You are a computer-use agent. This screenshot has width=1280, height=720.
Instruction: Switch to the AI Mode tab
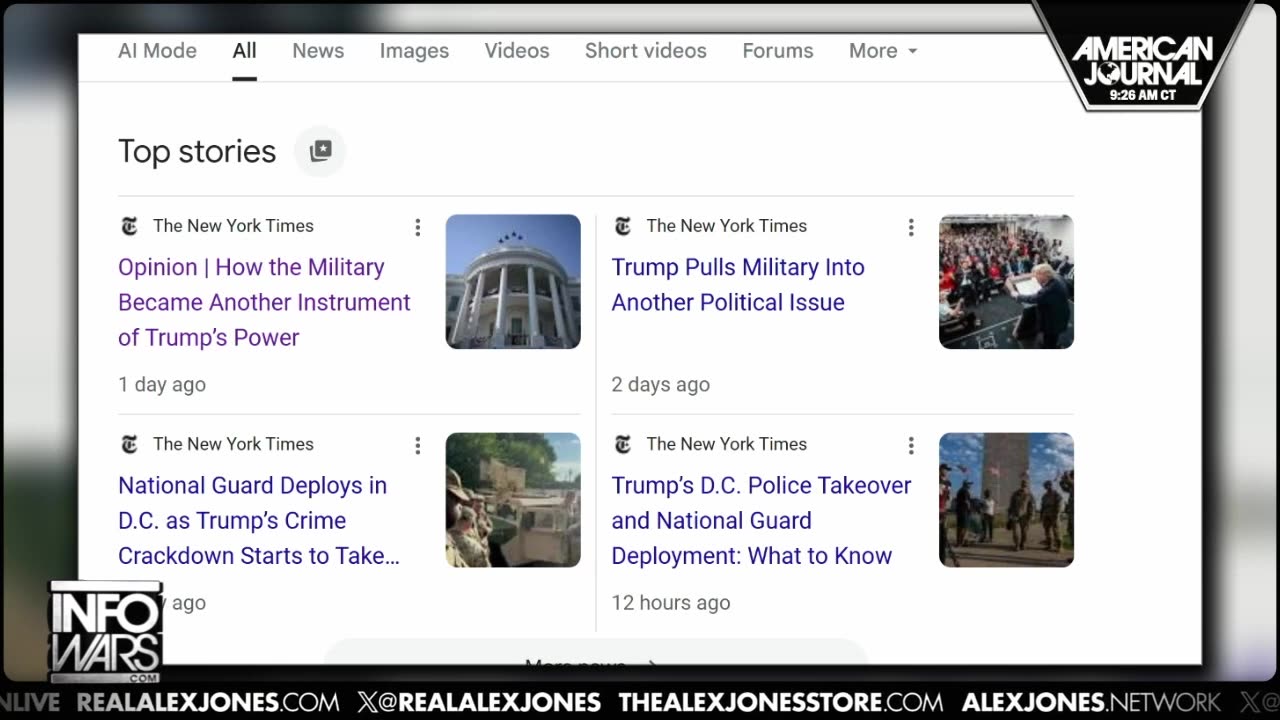(157, 51)
